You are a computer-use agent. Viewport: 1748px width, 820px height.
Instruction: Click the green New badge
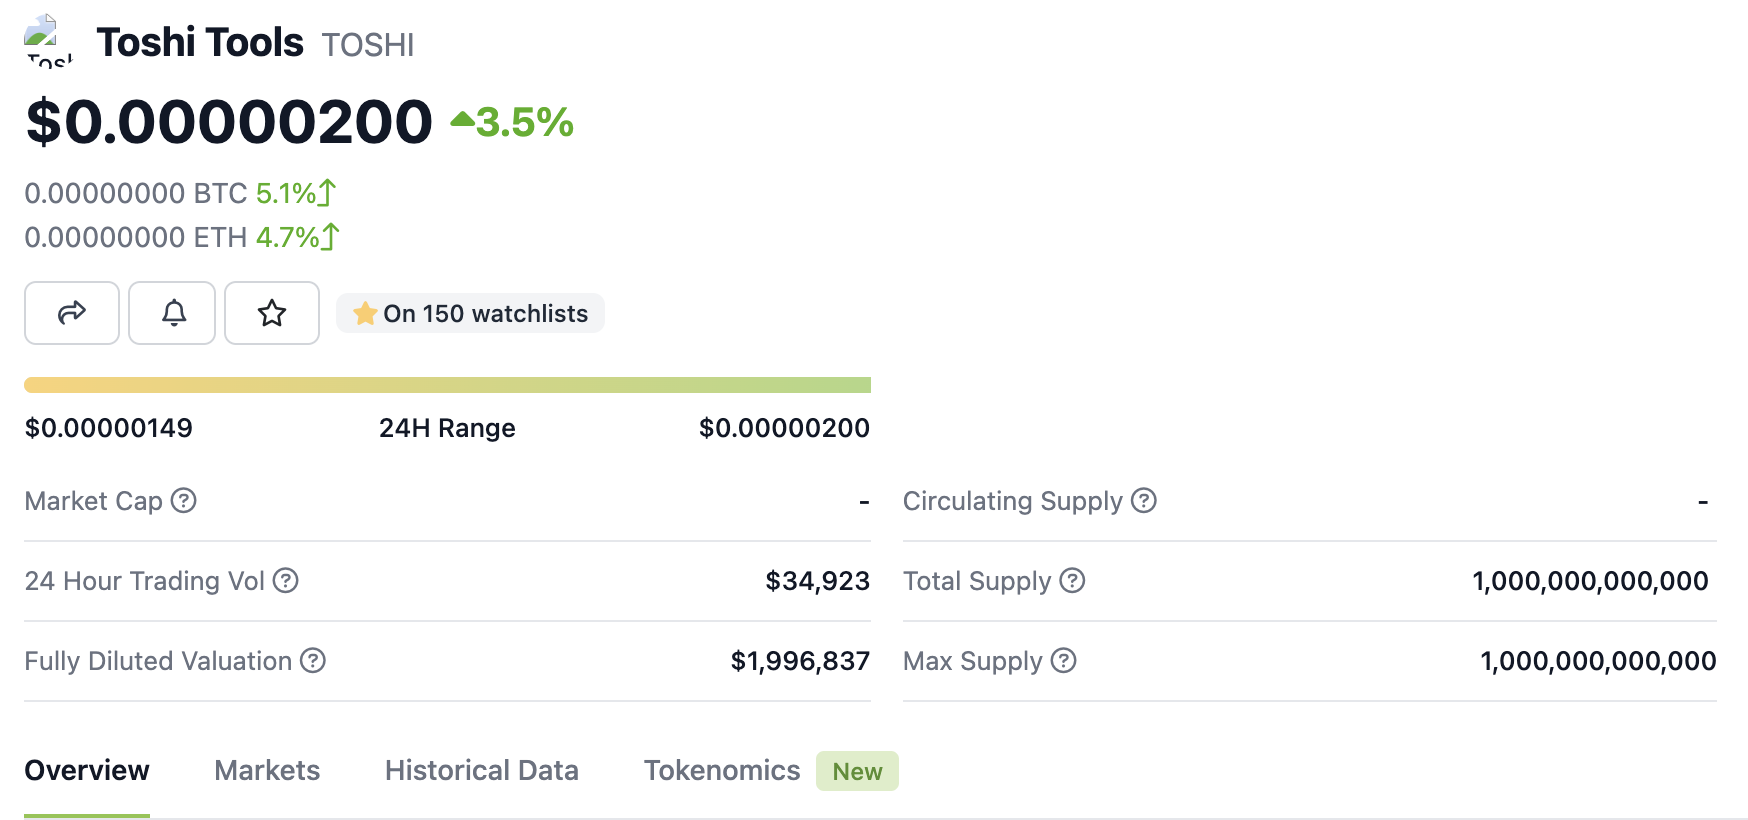click(x=857, y=771)
